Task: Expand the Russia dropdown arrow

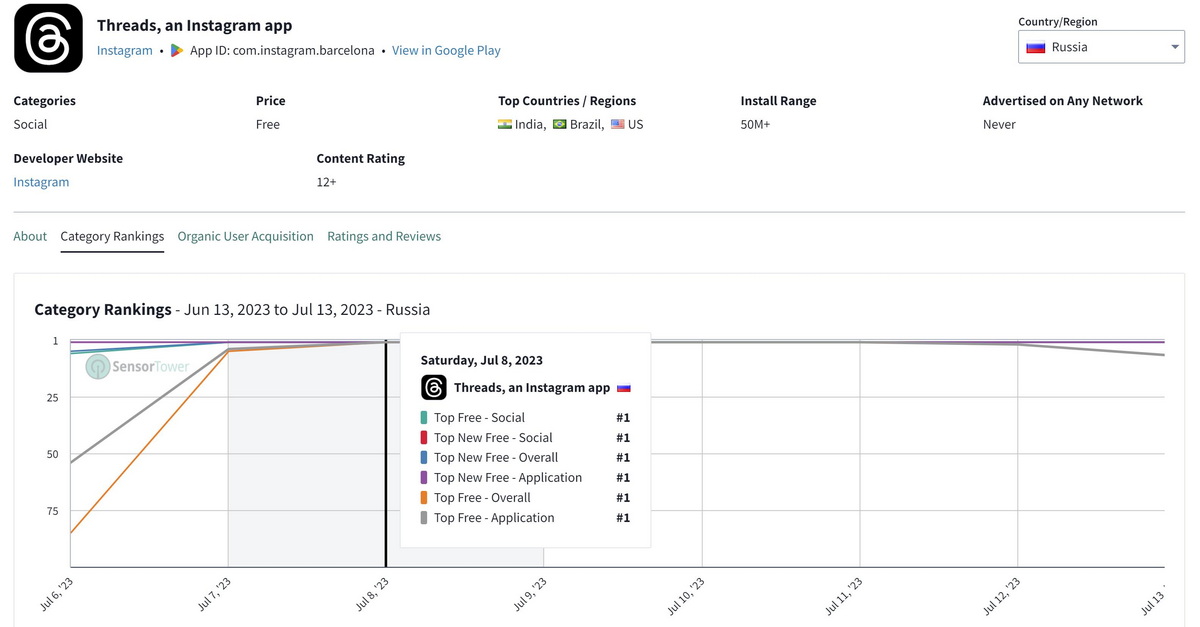Action: tap(1174, 47)
